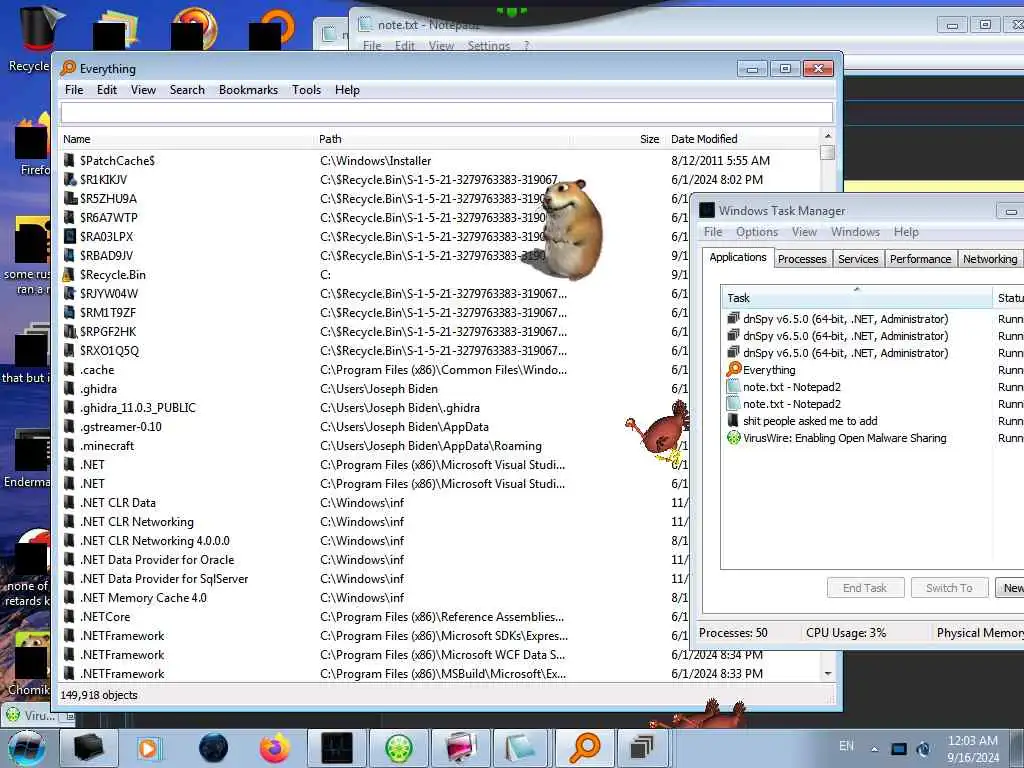Click the Task Manager title bar icon
The image size is (1024, 768).
point(707,210)
